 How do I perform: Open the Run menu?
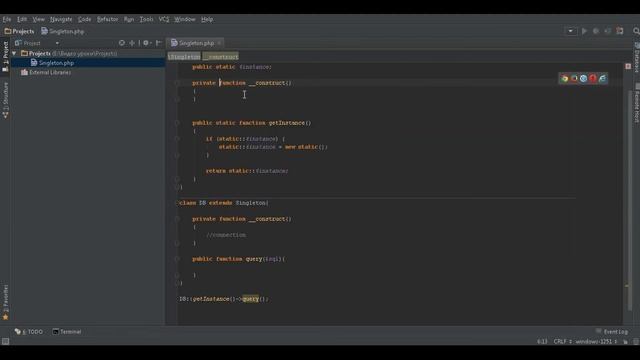point(129,19)
